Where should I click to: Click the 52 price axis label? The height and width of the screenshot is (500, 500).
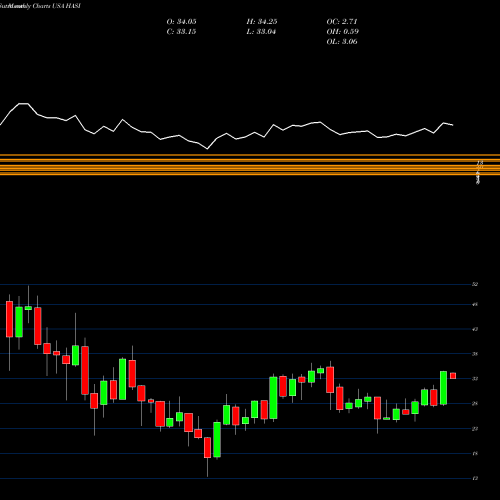click(475, 284)
